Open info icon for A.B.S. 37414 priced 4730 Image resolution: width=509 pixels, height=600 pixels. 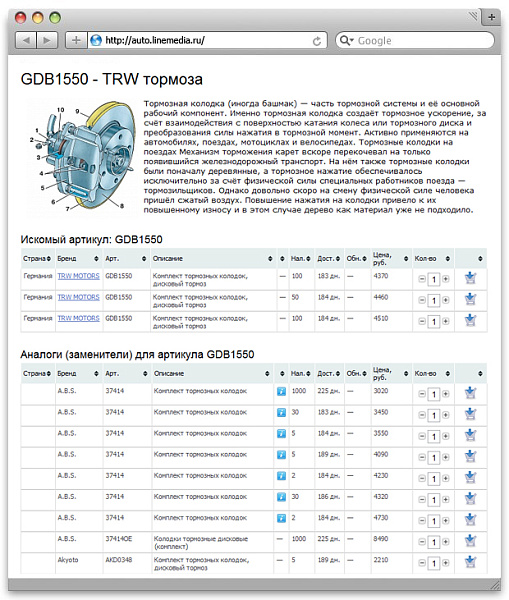281,518
